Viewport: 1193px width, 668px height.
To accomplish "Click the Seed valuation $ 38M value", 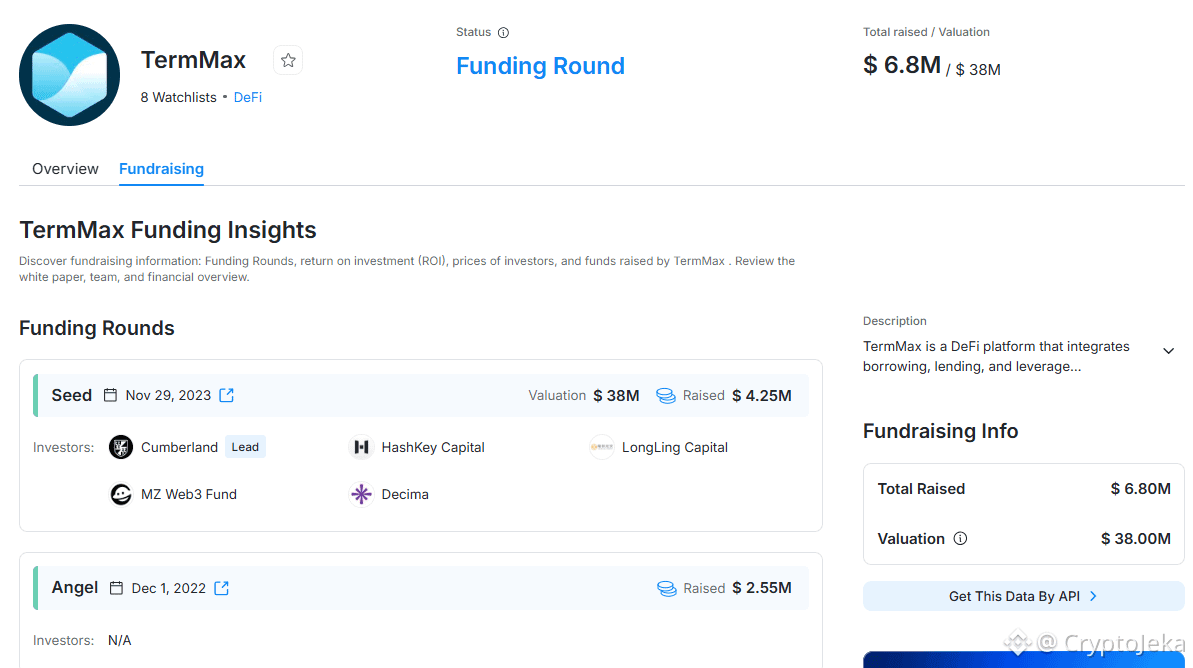I will click(x=616, y=396).
